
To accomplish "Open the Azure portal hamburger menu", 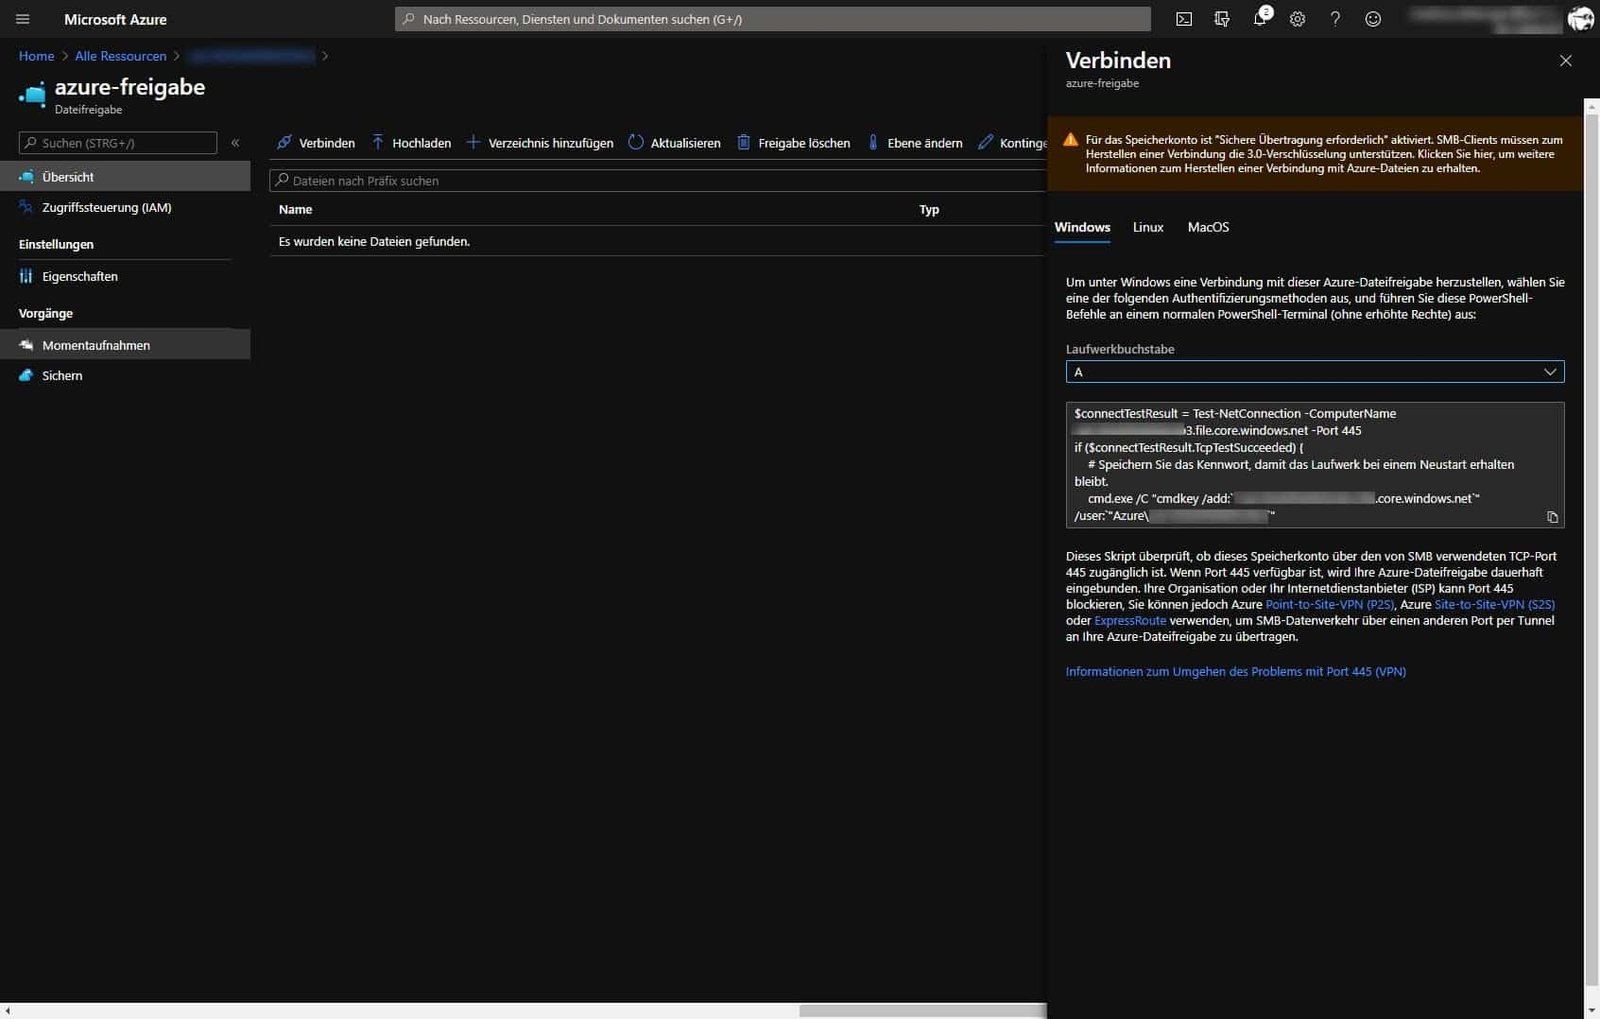I will pyautogui.click(x=21, y=18).
